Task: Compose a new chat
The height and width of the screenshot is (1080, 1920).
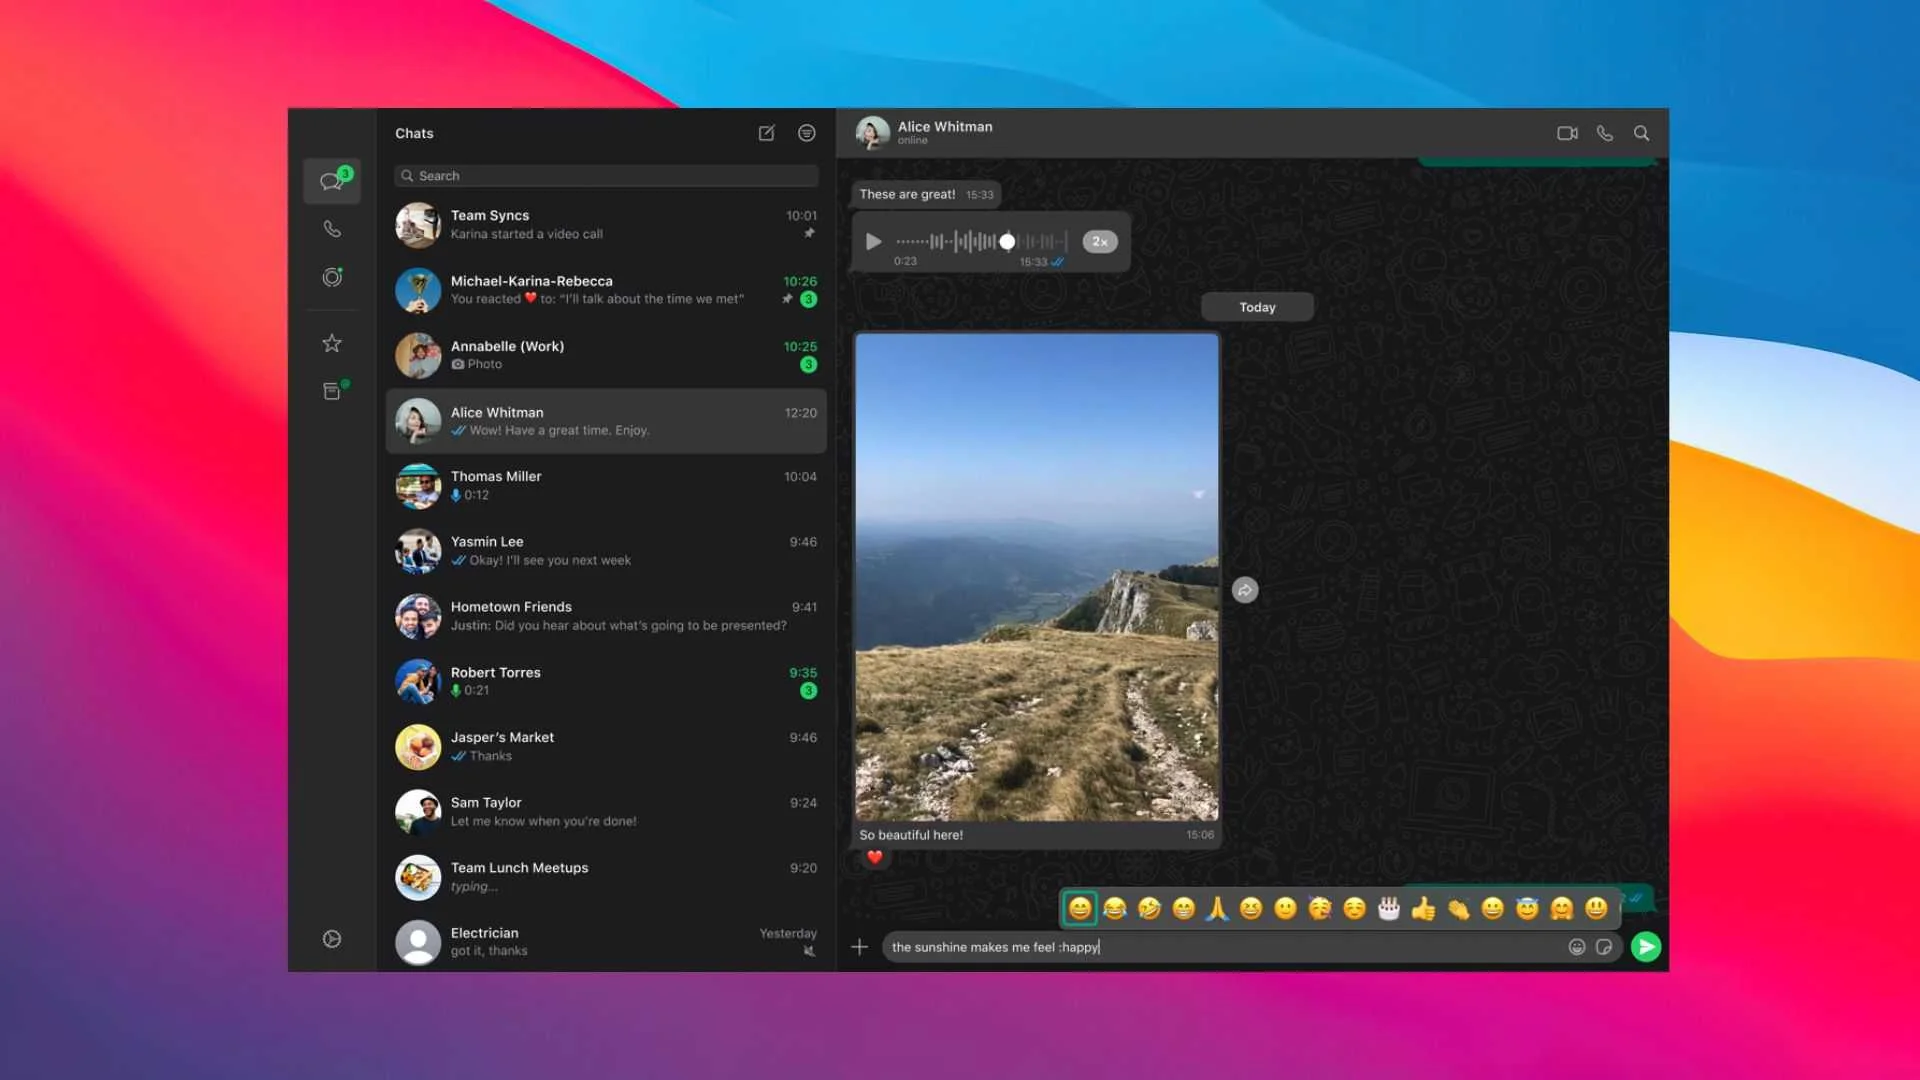Action: [x=766, y=133]
